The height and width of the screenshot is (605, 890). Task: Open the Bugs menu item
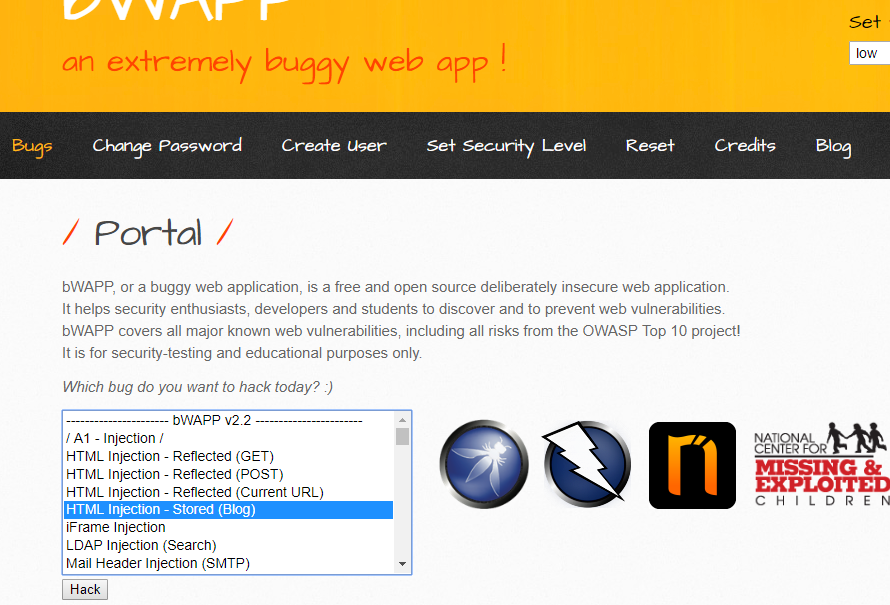coord(32,146)
